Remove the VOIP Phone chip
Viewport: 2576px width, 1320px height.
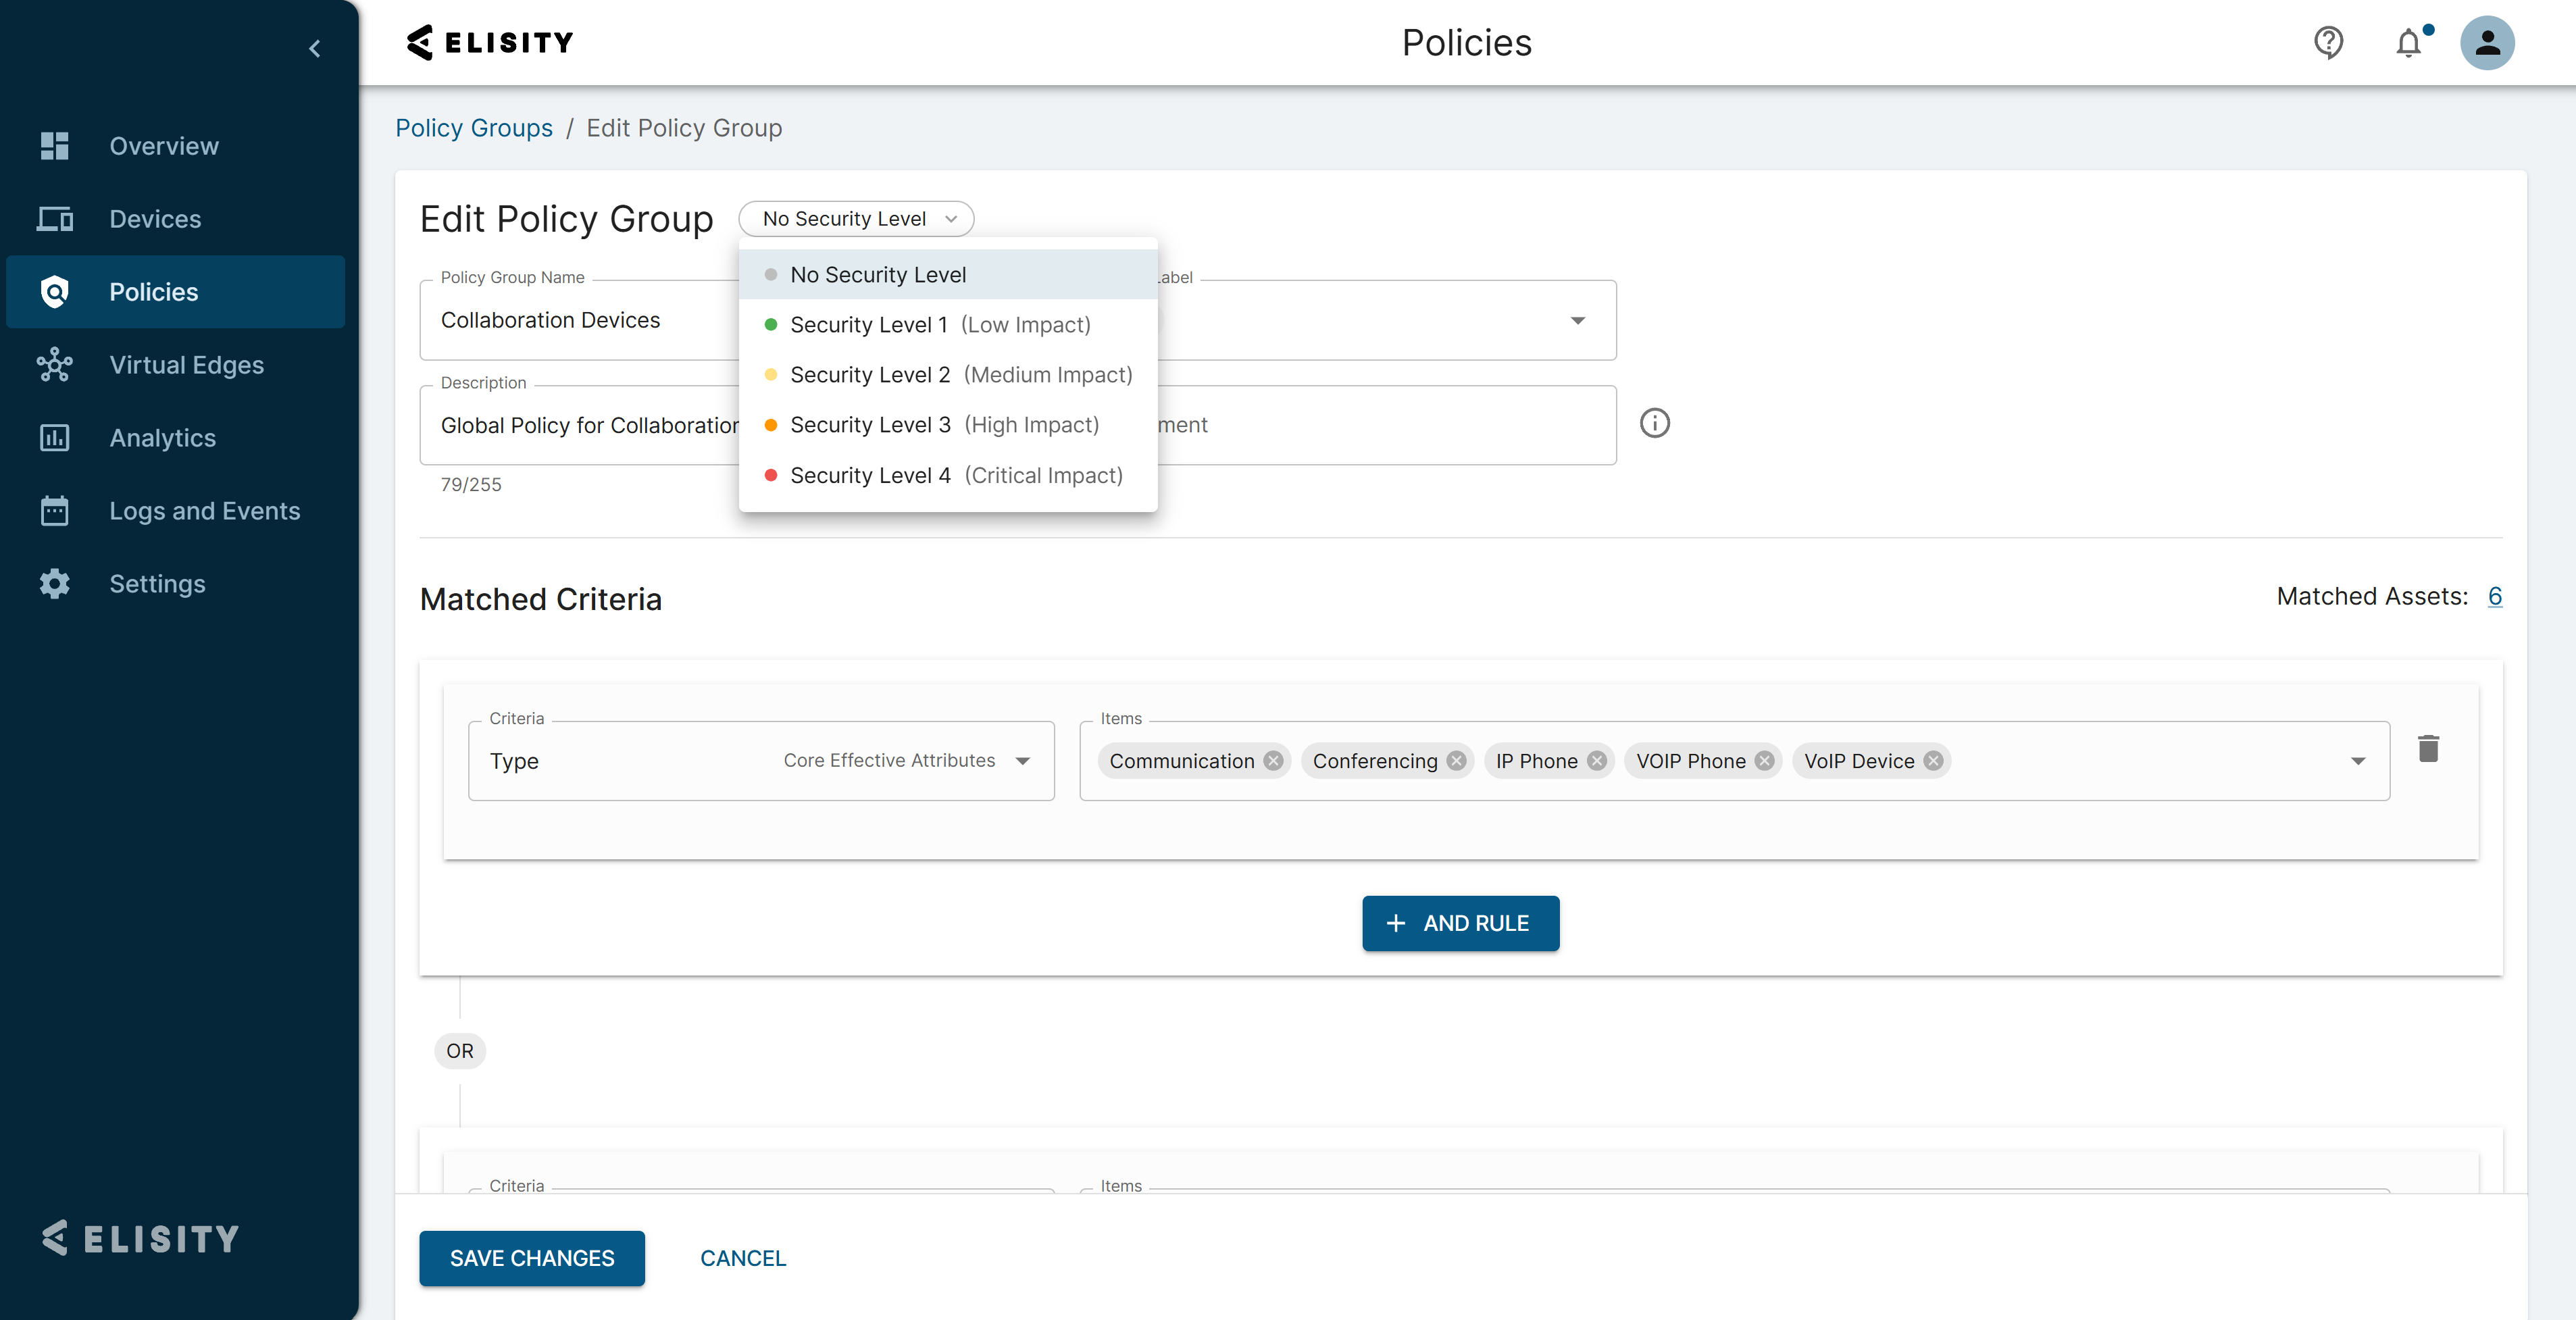pyautogui.click(x=1765, y=761)
